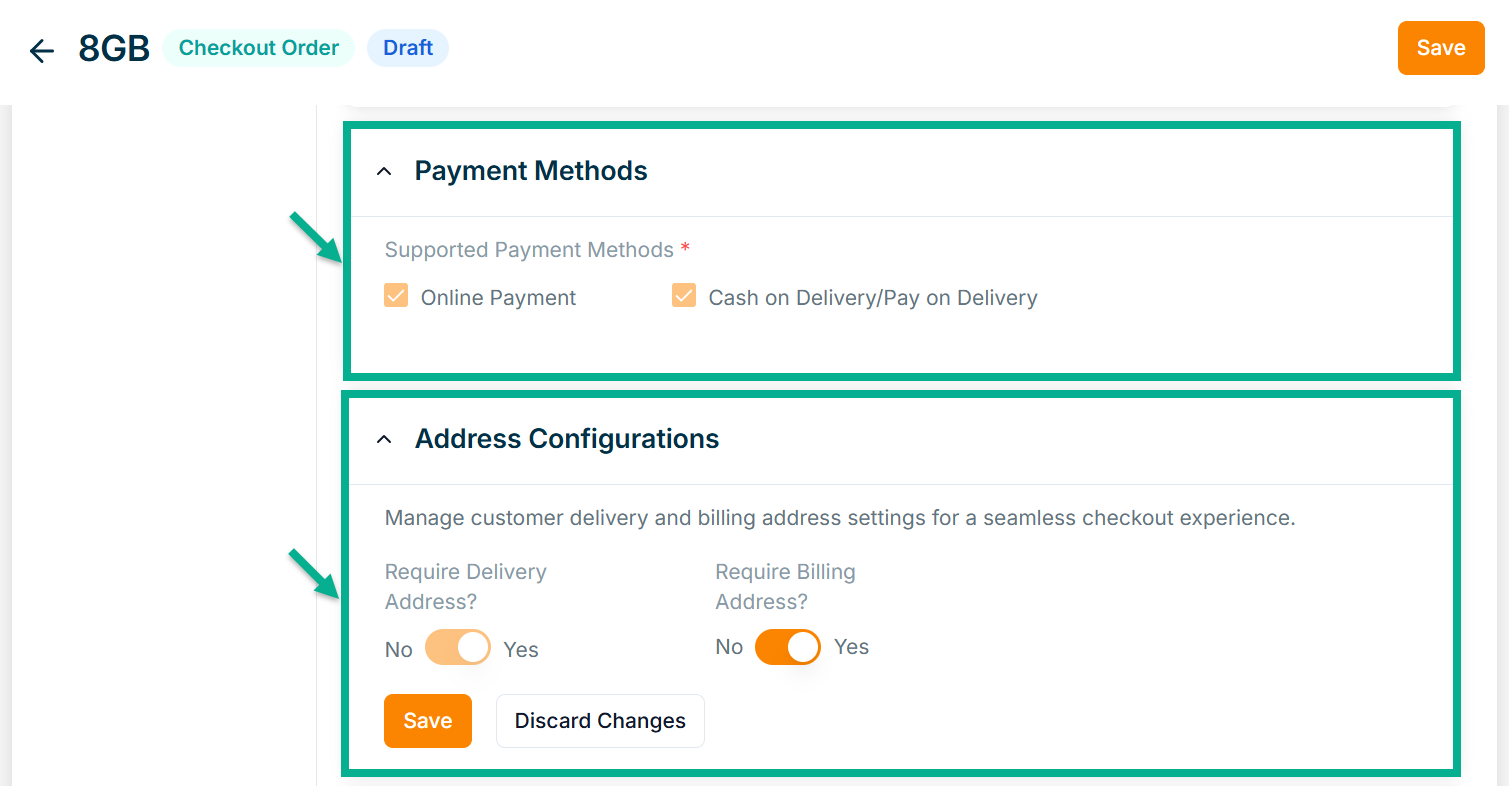The height and width of the screenshot is (786, 1509).
Task: Collapse Payment Methods using its chevron
Action: pyautogui.click(x=384, y=172)
